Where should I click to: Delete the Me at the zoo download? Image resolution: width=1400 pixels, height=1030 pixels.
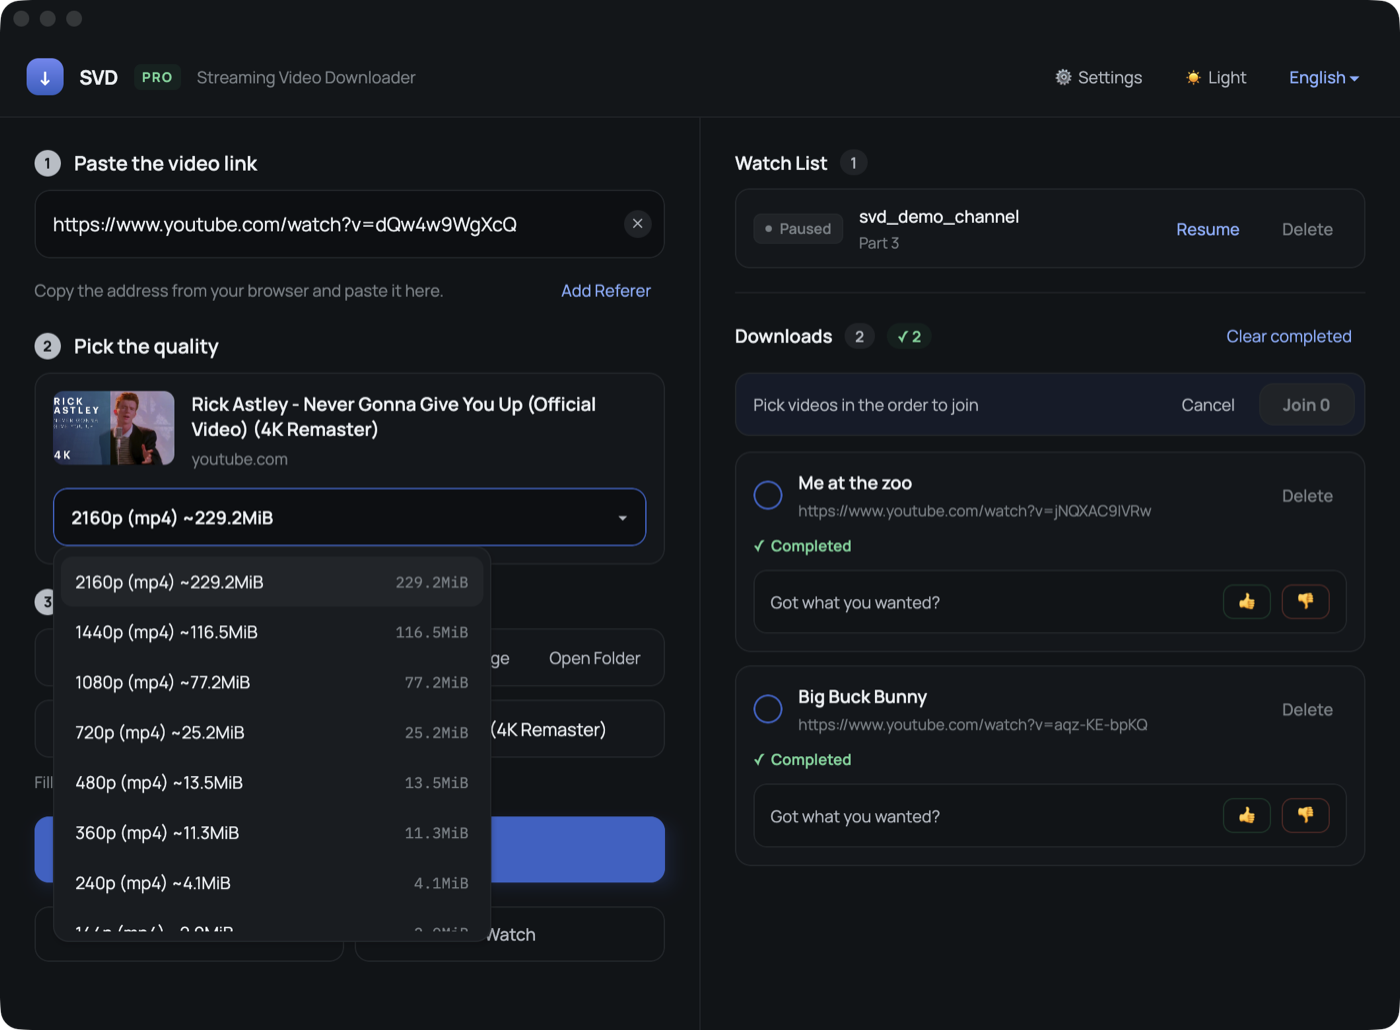click(1307, 496)
